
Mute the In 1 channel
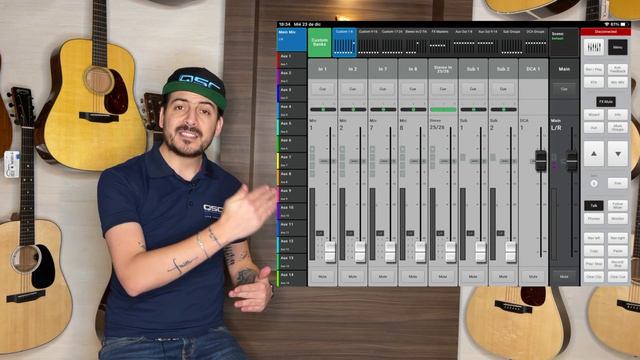[322, 277]
